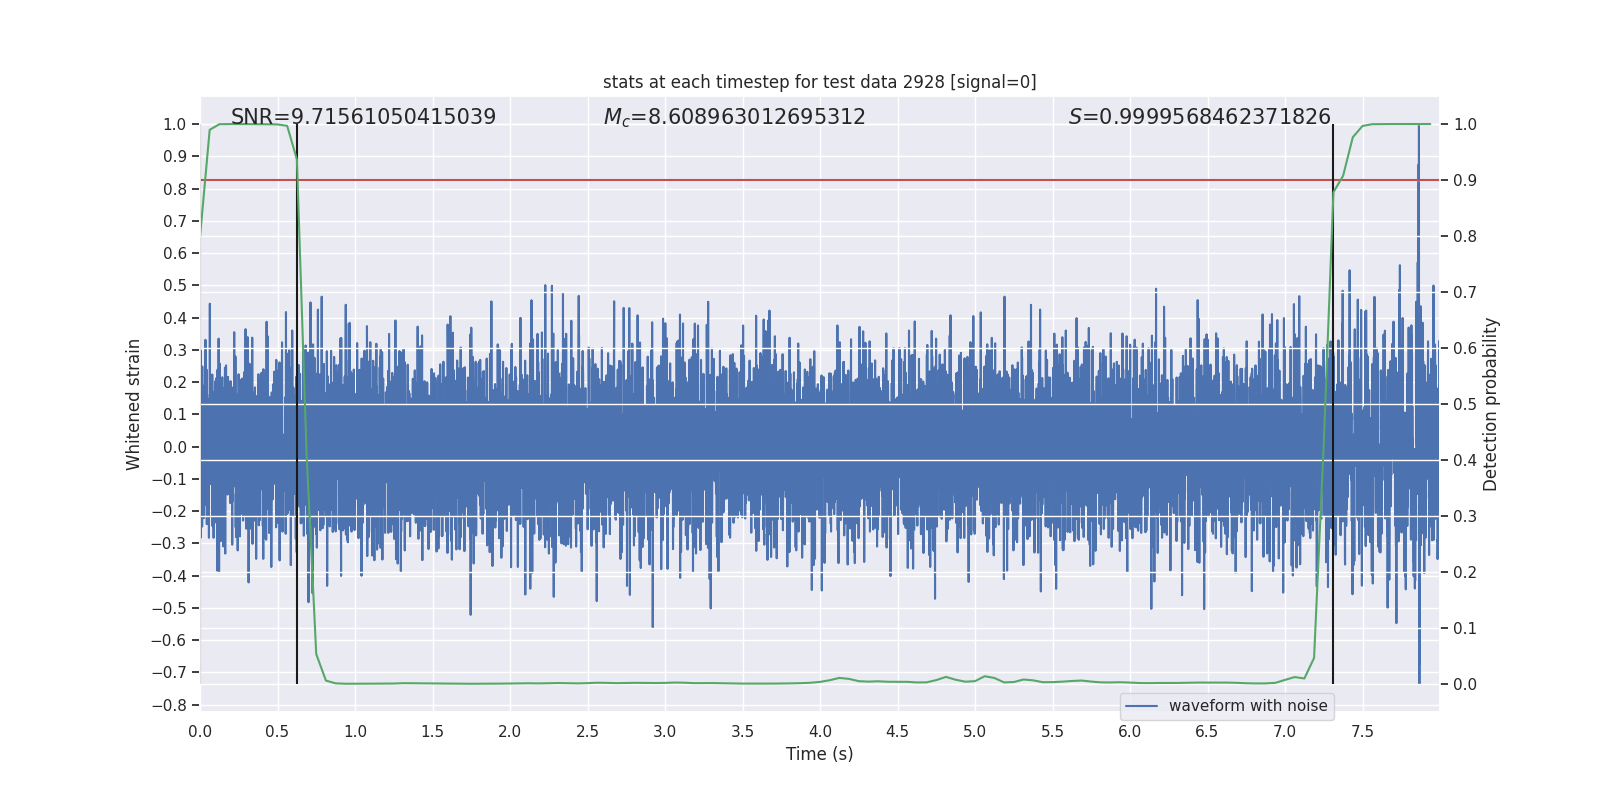Click the Whitened strain tick label −0.1
Viewport: 1600px width, 800px height.
click(170, 479)
